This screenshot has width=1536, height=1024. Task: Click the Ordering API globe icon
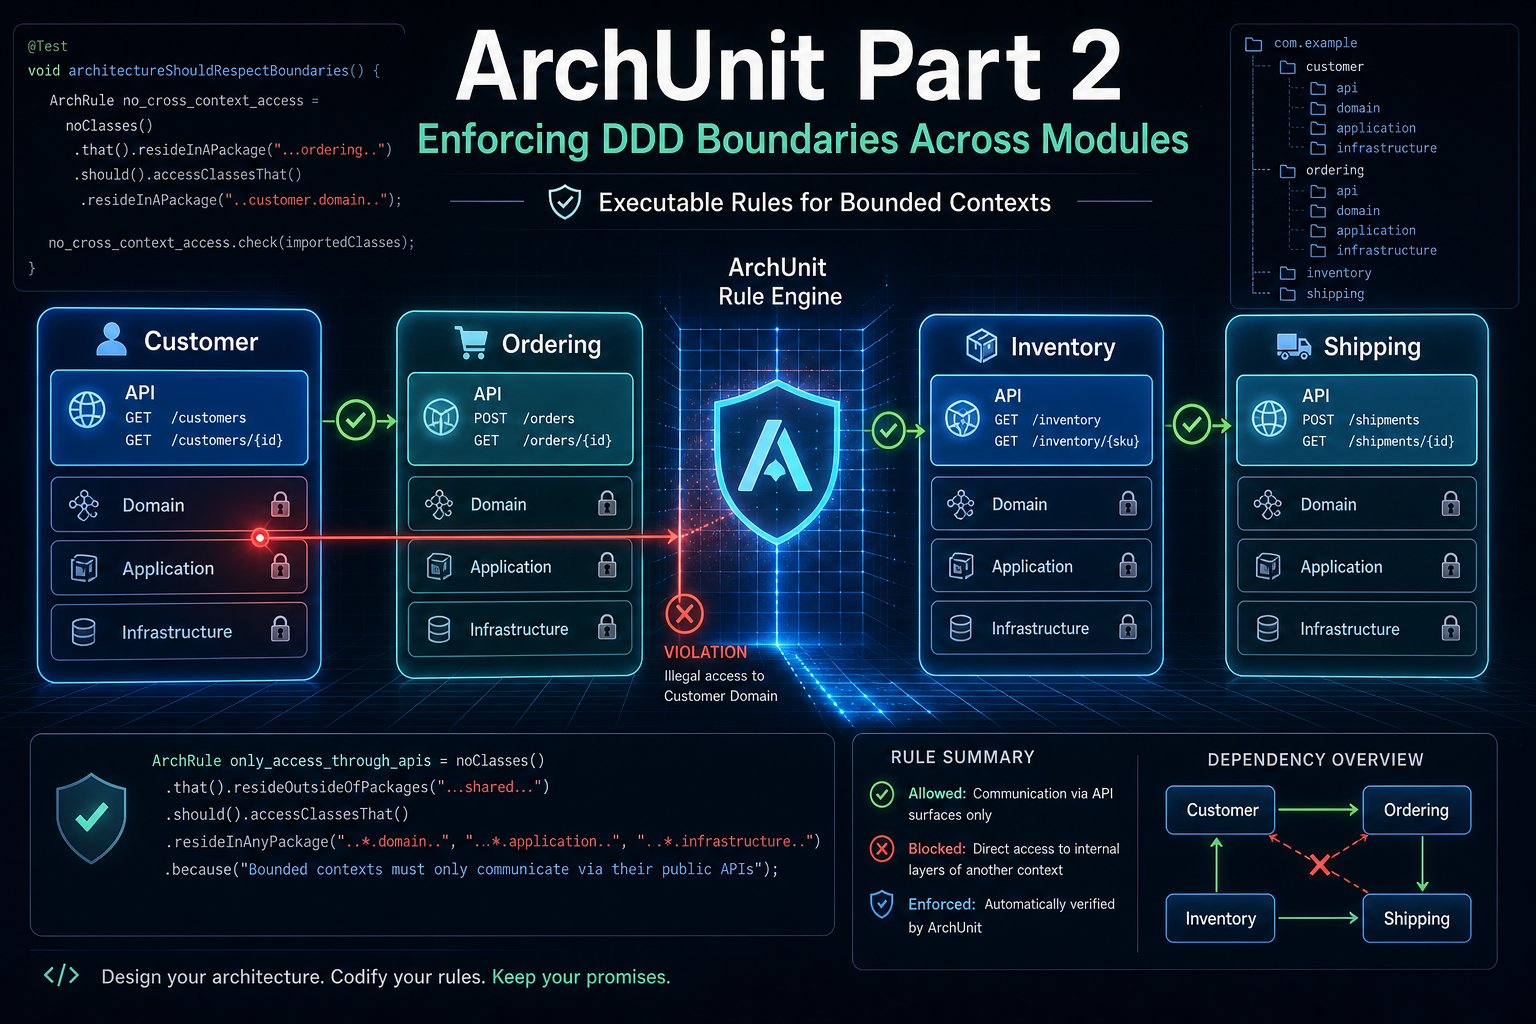click(x=441, y=416)
